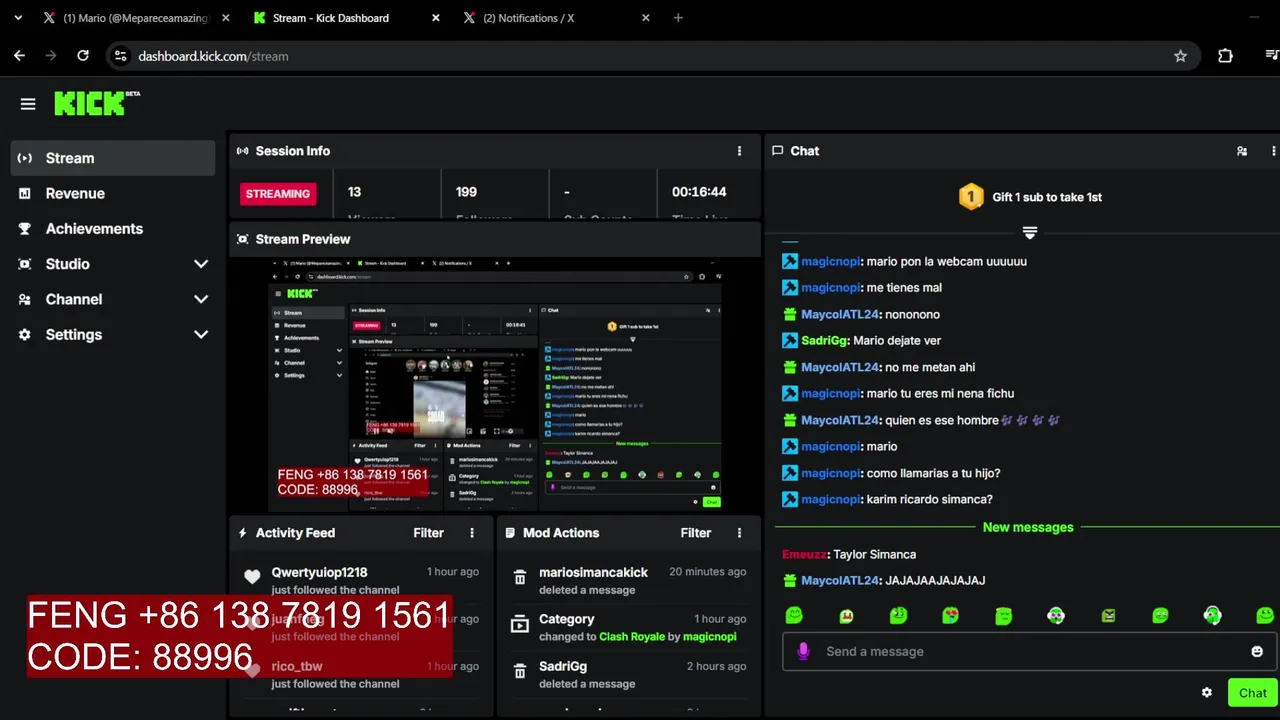Viewport: 1280px width, 720px height.
Task: Jump to New messages divider
Action: (x=1028, y=527)
